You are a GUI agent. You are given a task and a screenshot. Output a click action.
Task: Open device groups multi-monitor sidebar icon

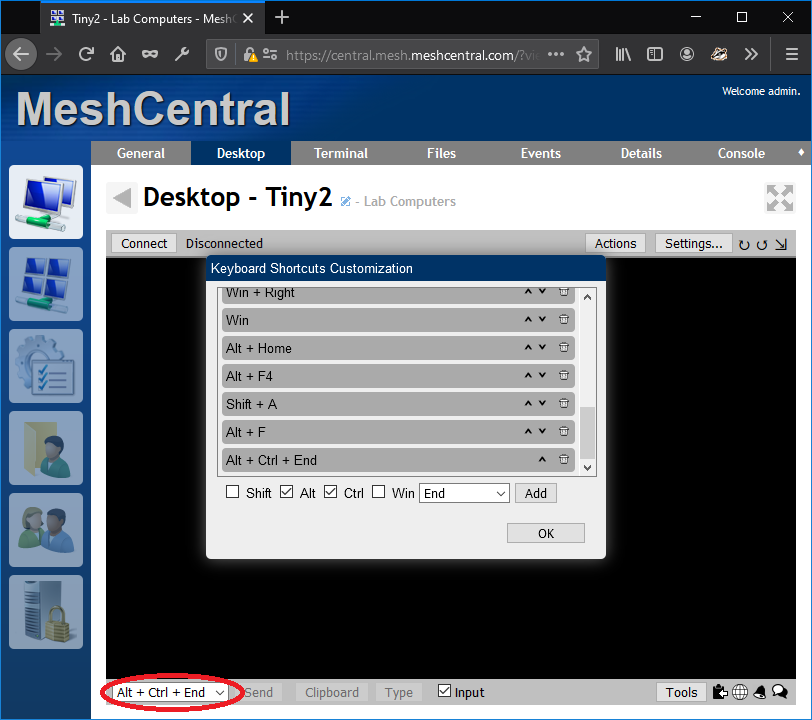point(46,284)
